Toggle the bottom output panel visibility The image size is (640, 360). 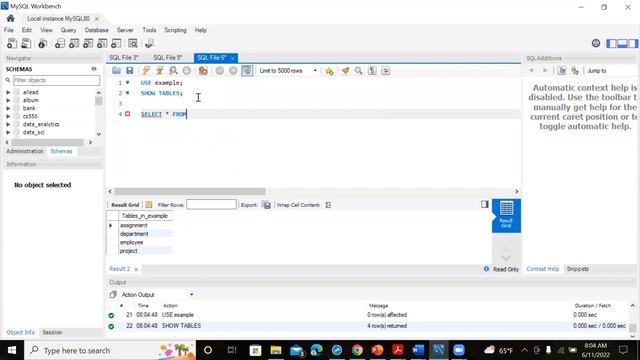point(622,43)
